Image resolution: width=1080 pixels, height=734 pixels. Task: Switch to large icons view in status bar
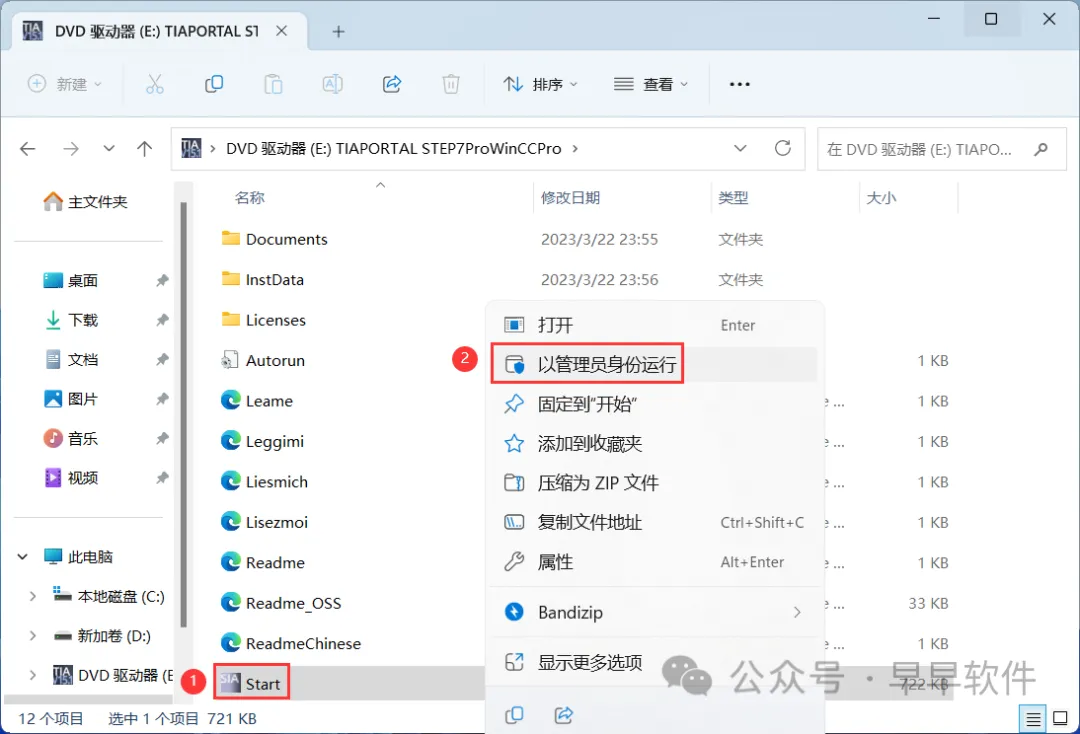coord(1061,719)
